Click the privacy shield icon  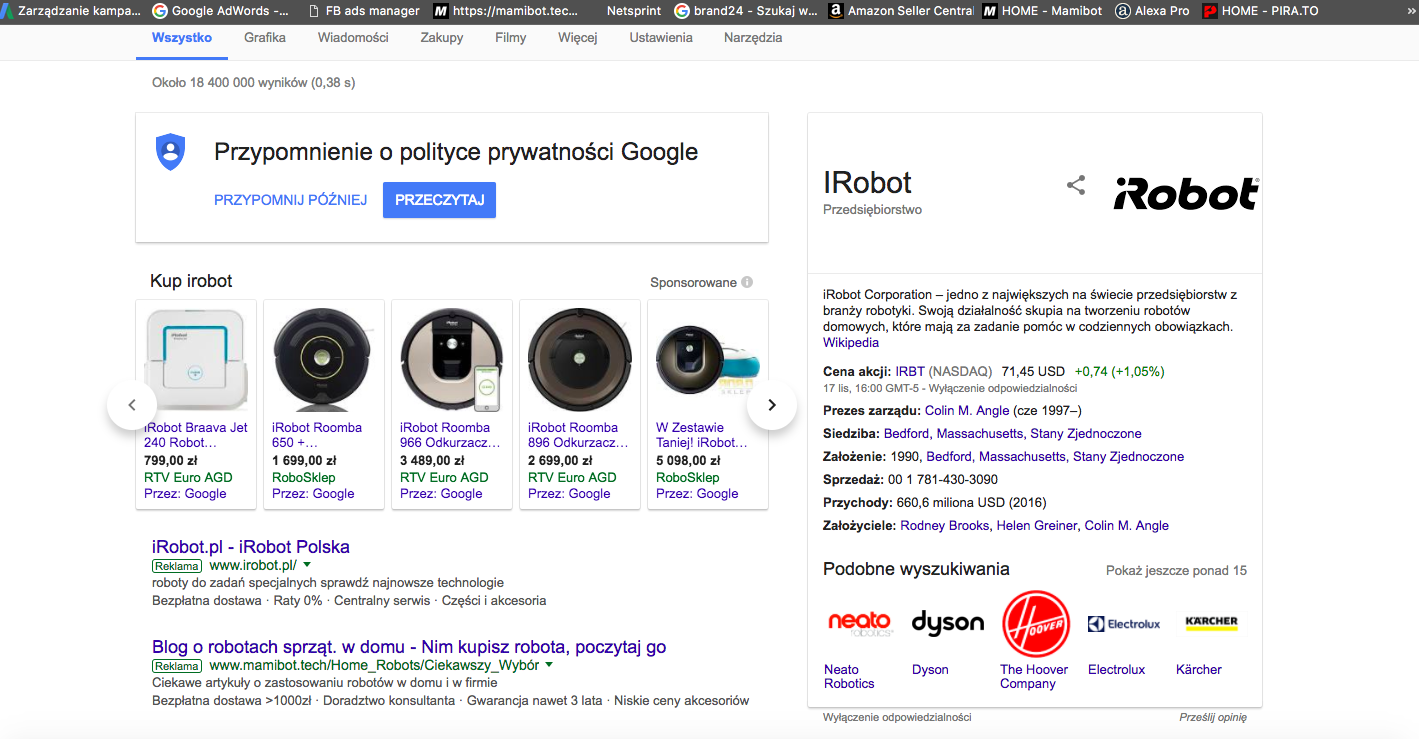click(171, 152)
